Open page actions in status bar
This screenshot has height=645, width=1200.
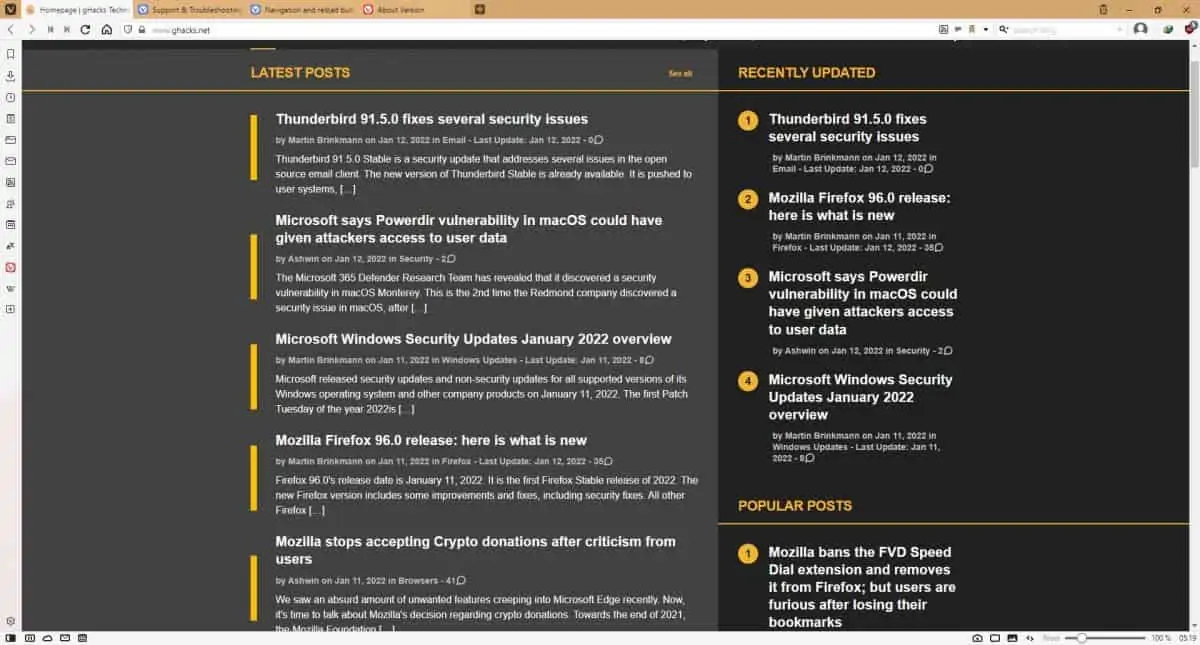(x=1029, y=637)
